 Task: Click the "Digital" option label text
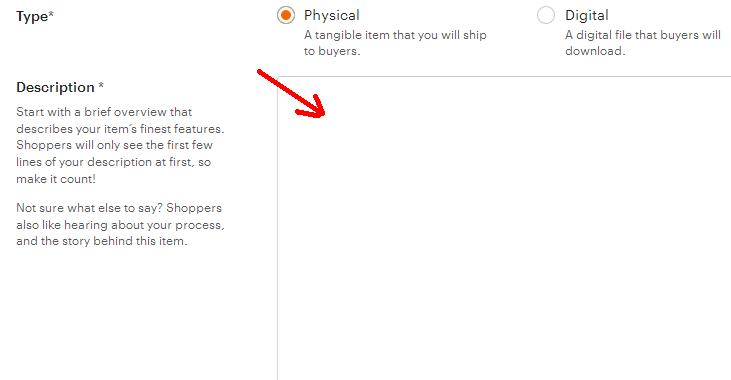click(x=586, y=15)
